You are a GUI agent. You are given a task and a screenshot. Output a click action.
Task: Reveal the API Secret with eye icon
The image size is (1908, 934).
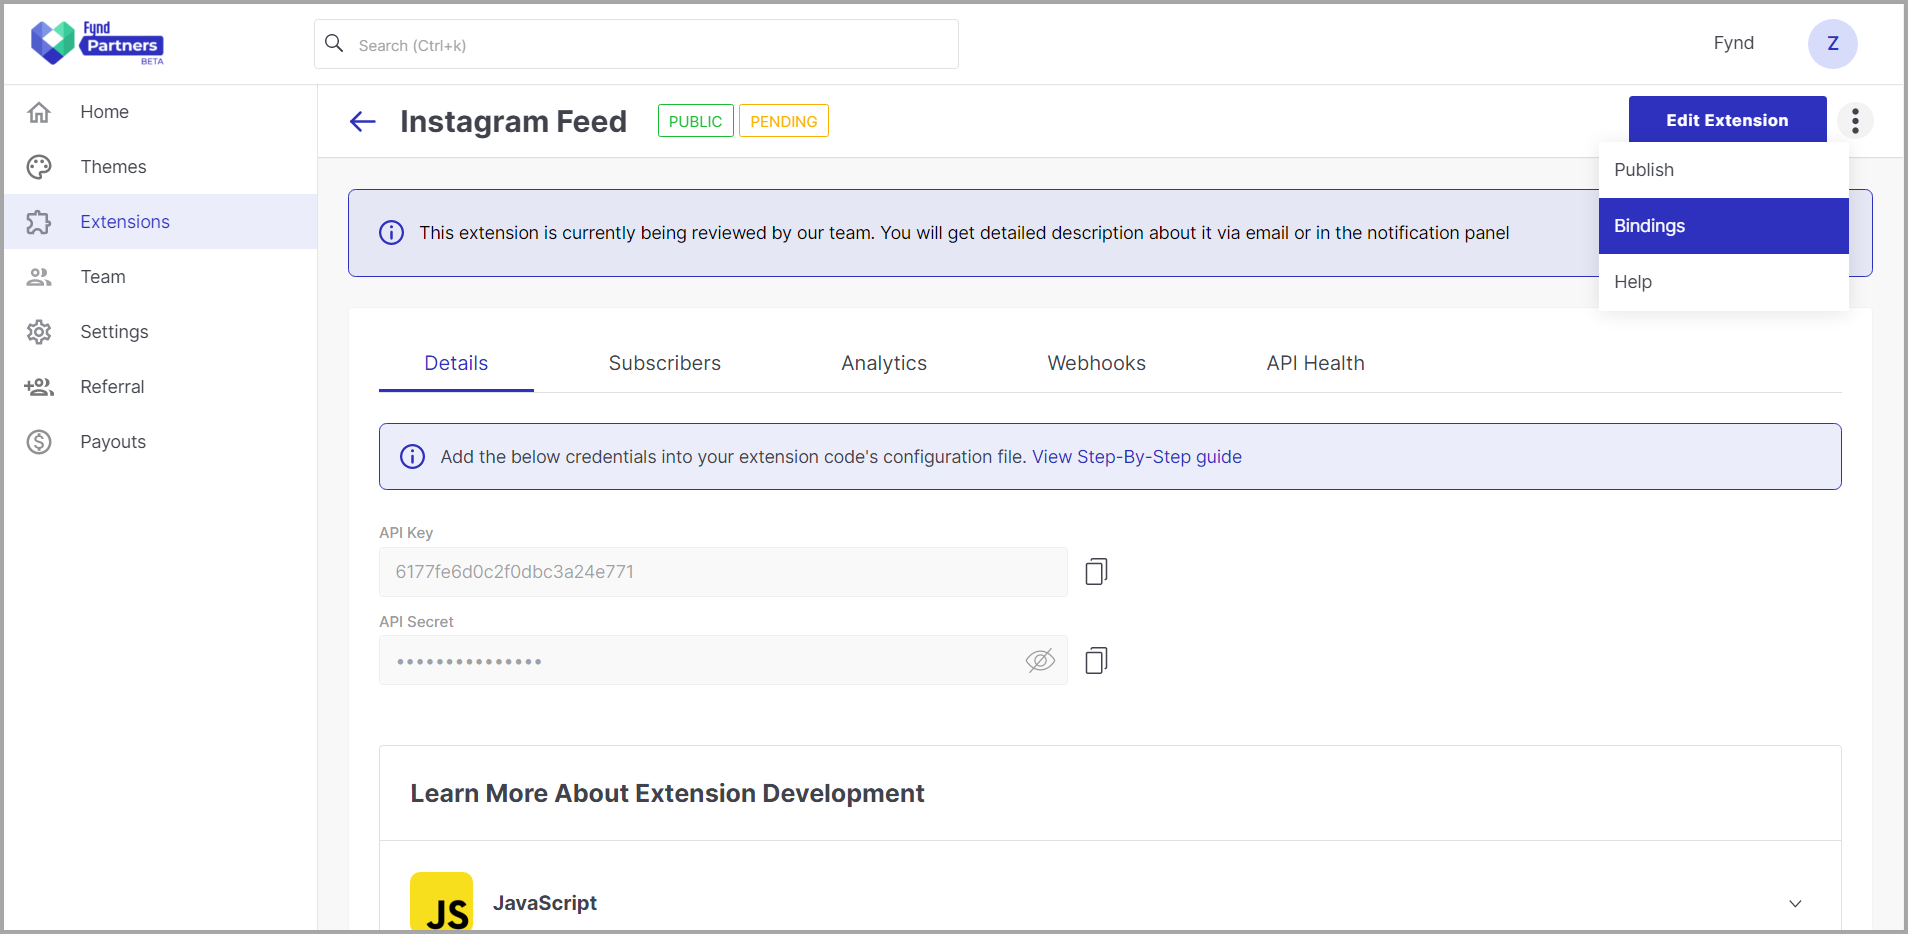click(x=1040, y=660)
